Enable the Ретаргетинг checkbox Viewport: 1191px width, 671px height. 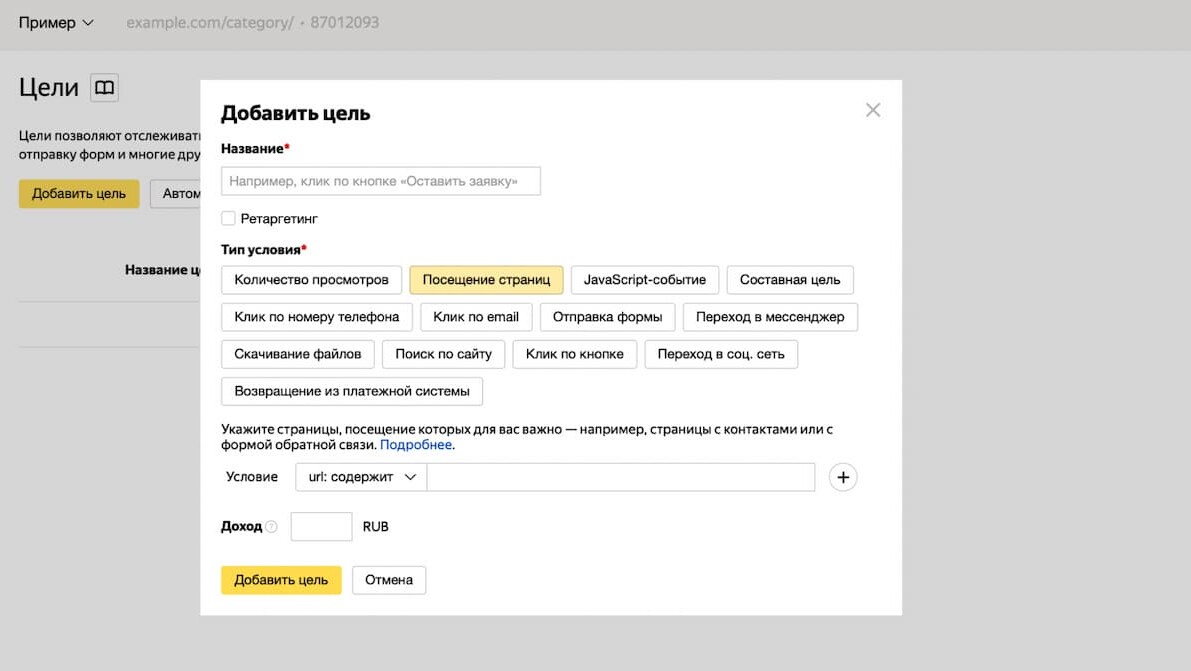coord(229,218)
